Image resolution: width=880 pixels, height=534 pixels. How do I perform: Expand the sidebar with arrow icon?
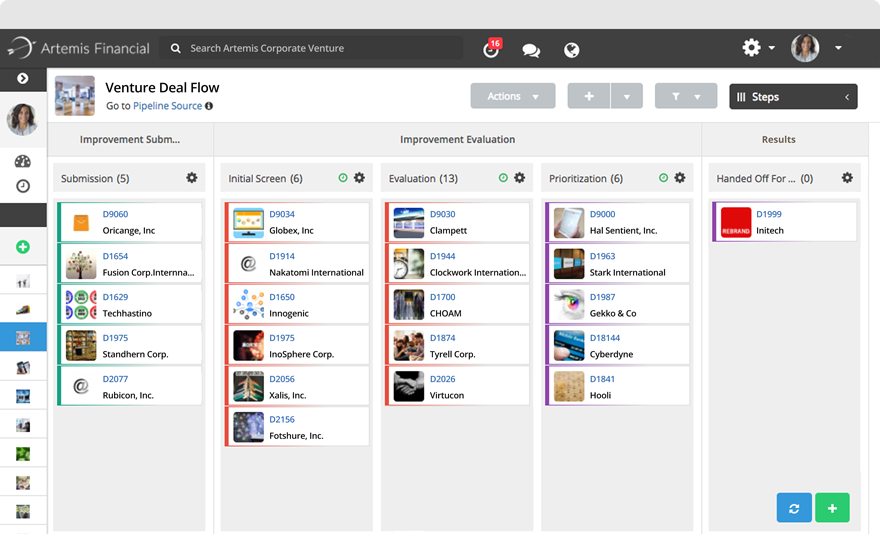pos(22,78)
